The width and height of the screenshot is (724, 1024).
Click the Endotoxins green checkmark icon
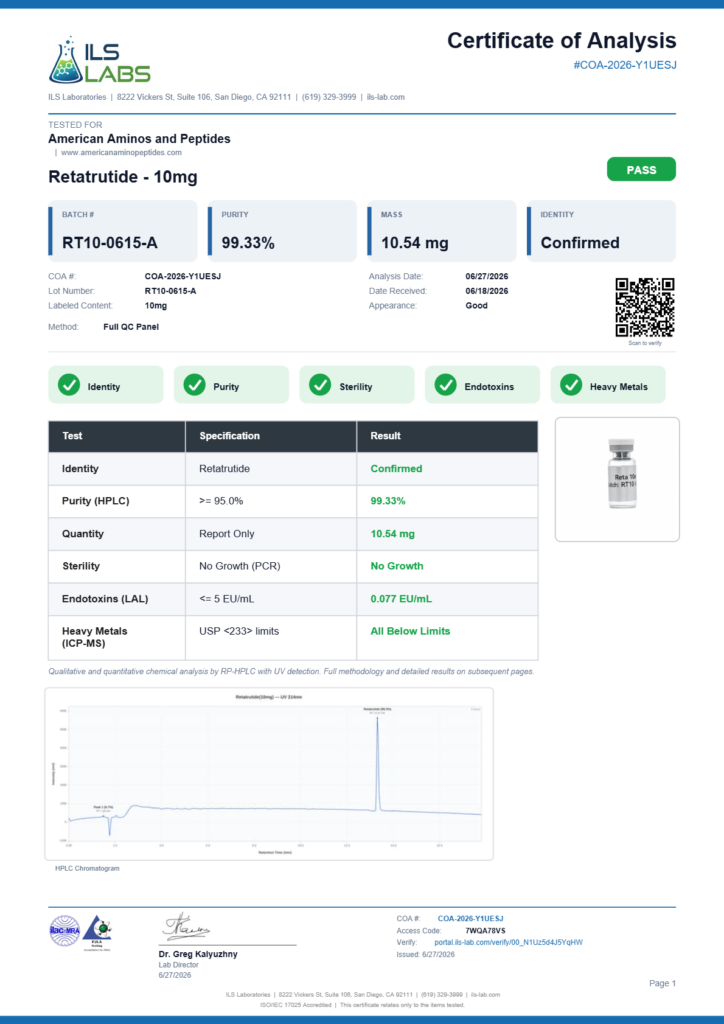click(445, 385)
